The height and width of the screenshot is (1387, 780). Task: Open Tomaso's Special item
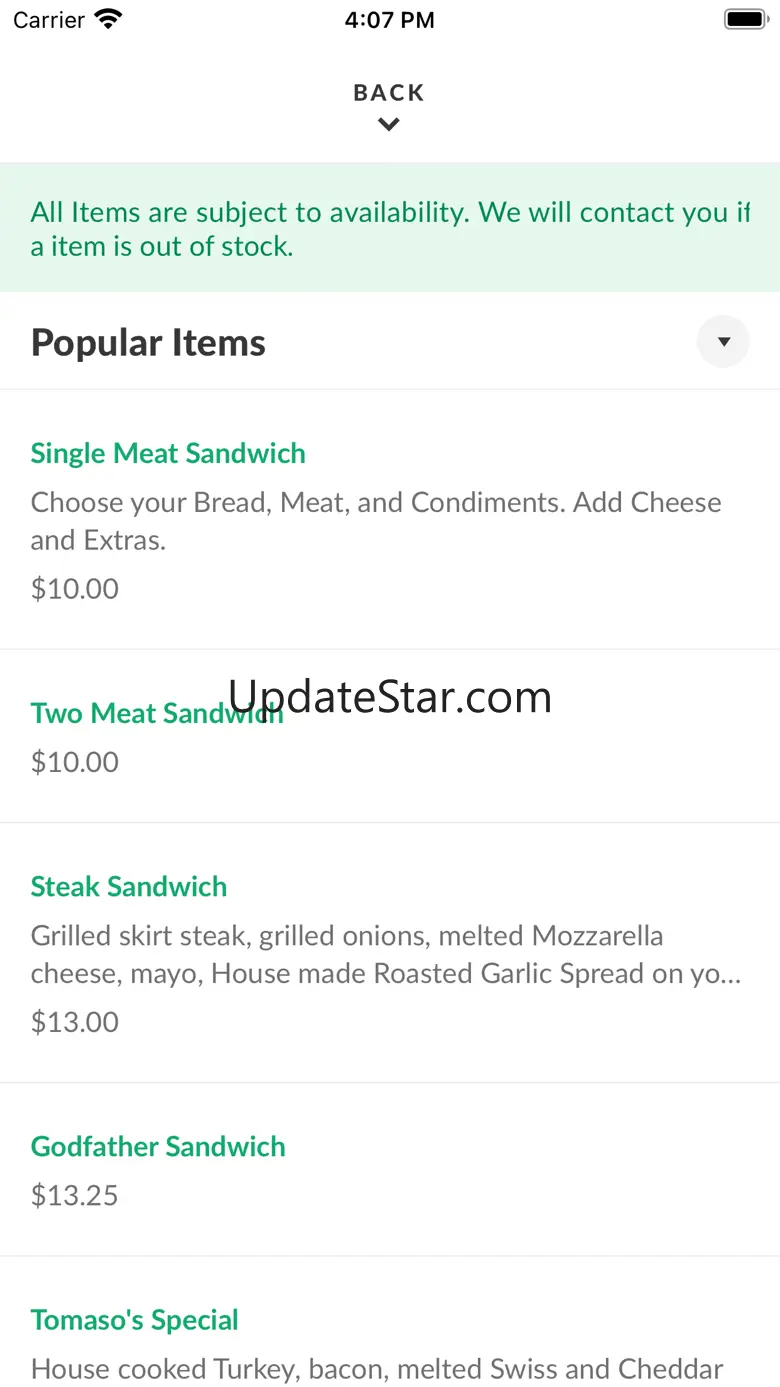135,1320
